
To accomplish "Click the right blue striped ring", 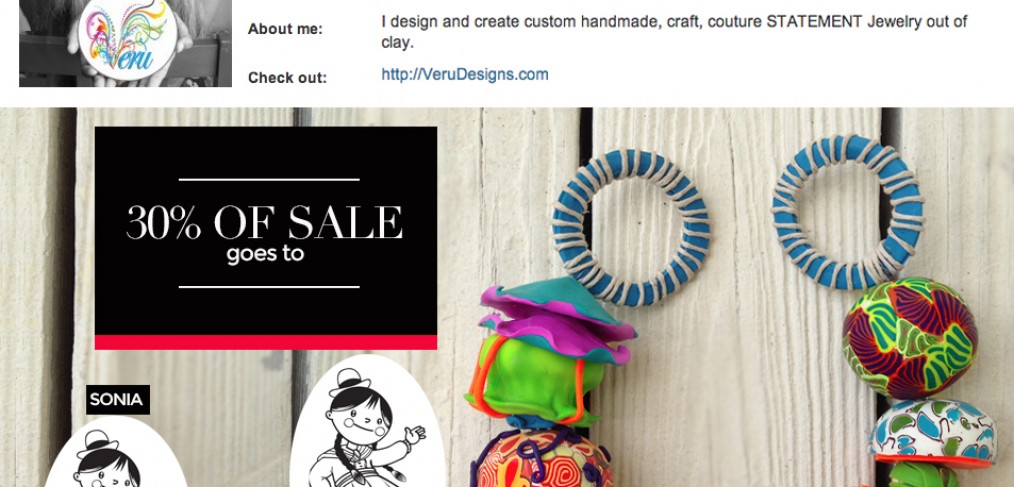I will (847, 211).
